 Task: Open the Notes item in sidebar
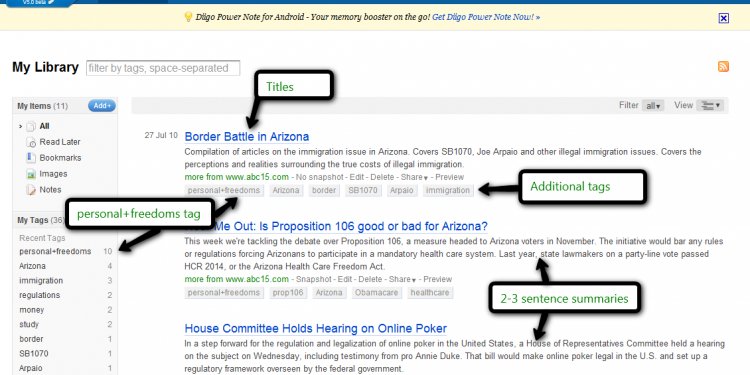(44, 189)
